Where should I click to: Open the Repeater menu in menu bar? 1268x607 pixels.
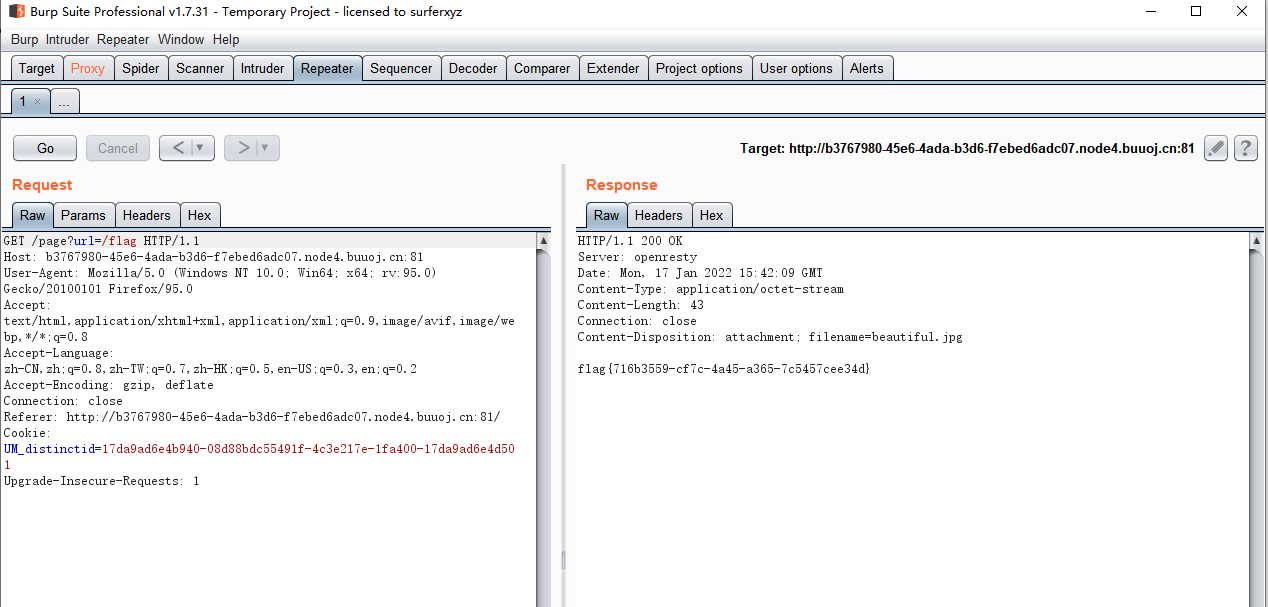tap(123, 40)
